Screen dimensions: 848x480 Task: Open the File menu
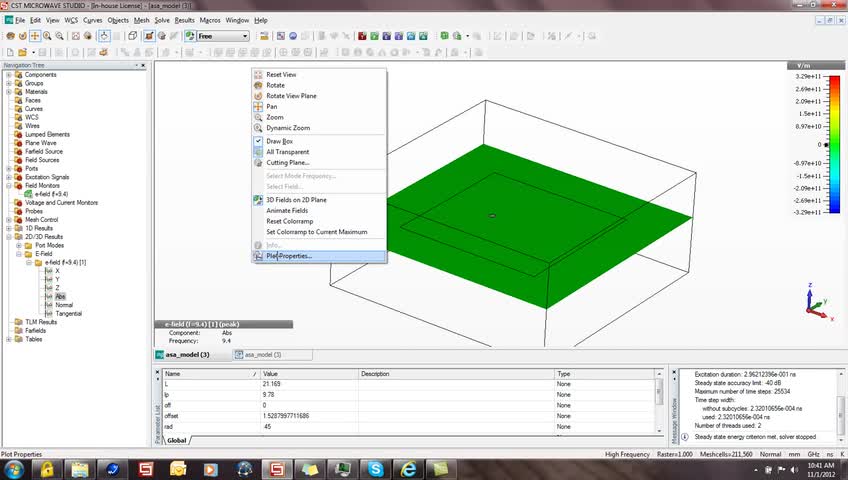pyautogui.click(x=20, y=20)
